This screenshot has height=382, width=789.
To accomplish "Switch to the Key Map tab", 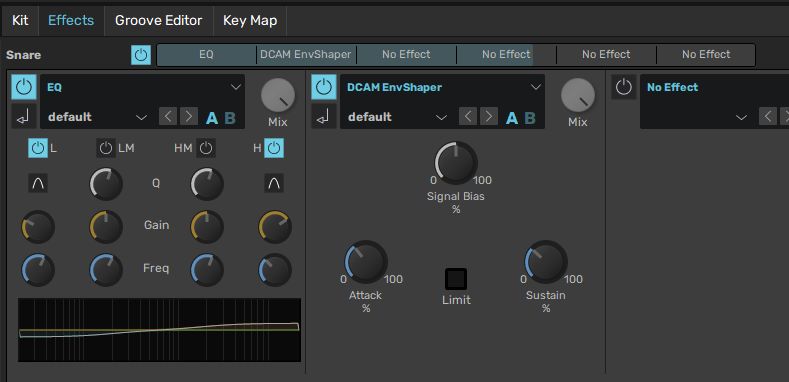I will tap(250, 21).
